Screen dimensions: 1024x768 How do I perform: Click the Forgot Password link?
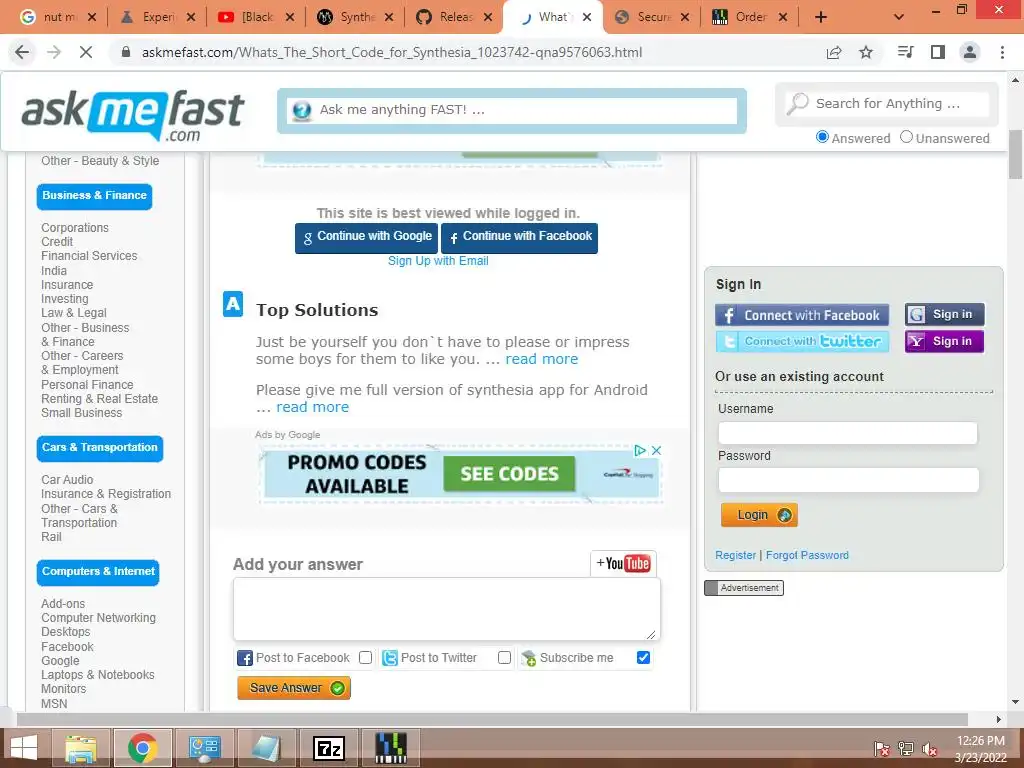point(807,555)
